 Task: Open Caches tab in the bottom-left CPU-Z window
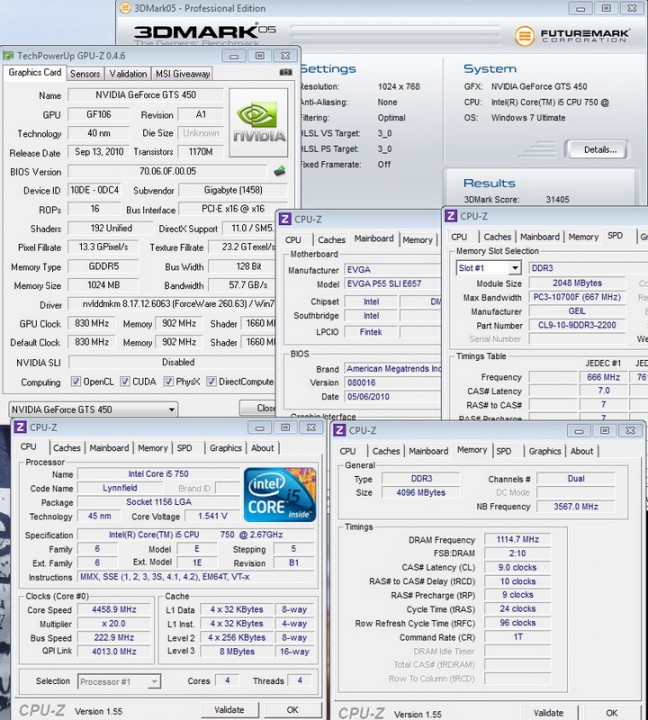(67, 448)
